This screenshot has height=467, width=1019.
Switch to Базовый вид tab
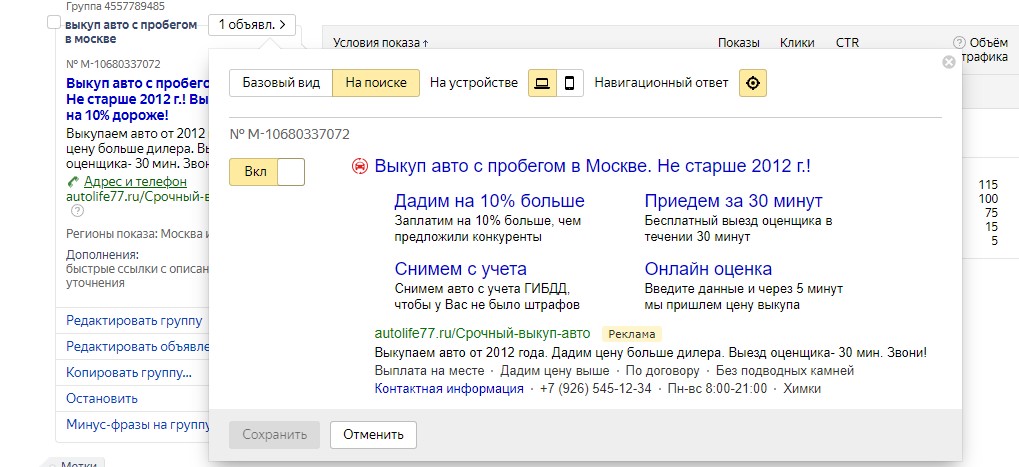pyautogui.click(x=281, y=83)
